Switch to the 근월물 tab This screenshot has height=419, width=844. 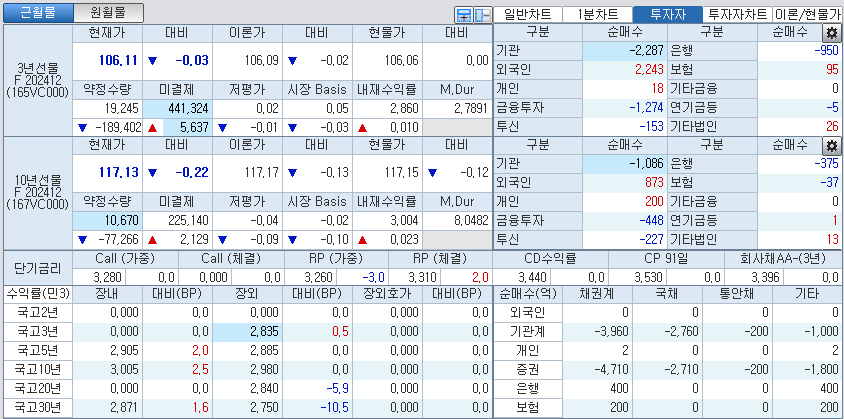click(x=38, y=13)
